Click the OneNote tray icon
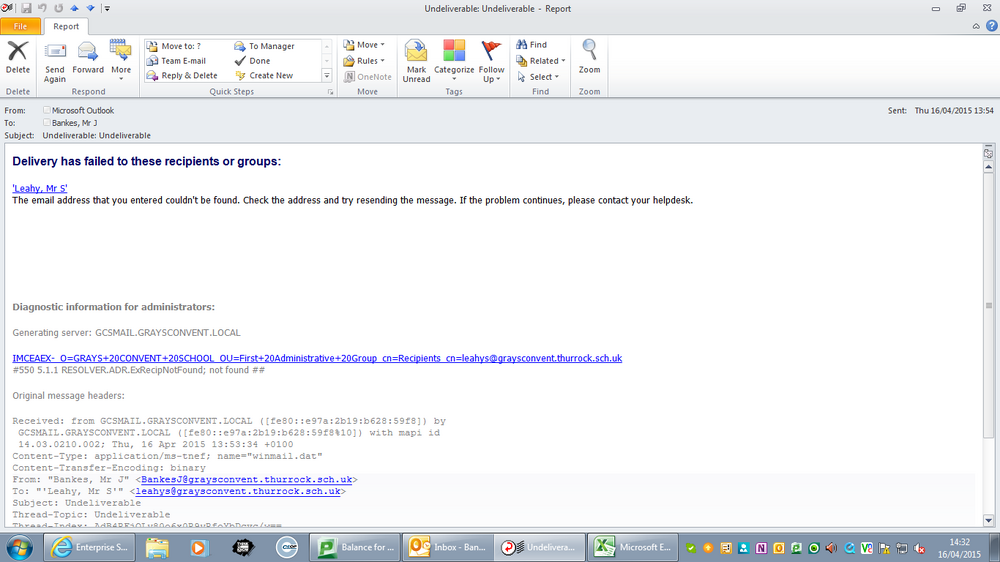 [x=761, y=548]
